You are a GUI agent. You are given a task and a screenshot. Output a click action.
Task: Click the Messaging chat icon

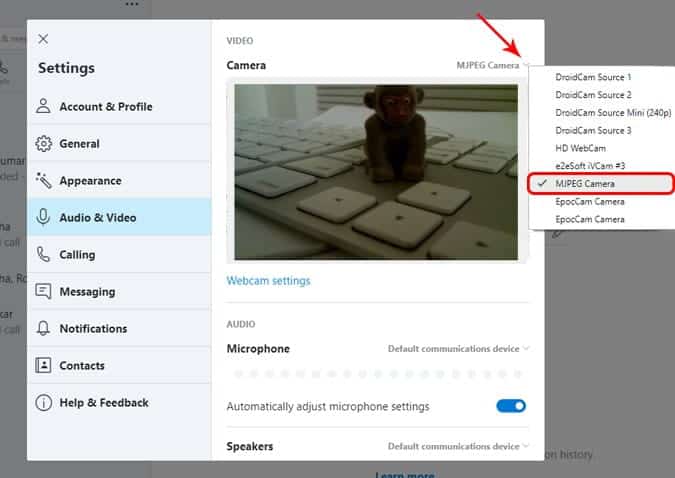click(43, 292)
